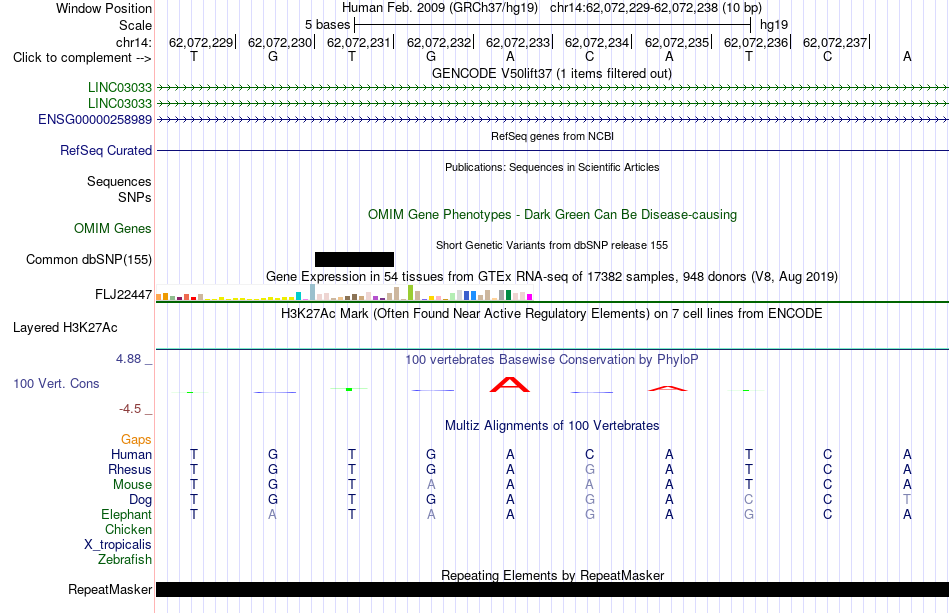Viewport: 950px width, 613px height.
Task: Select the Human species label
Action: pos(131,454)
